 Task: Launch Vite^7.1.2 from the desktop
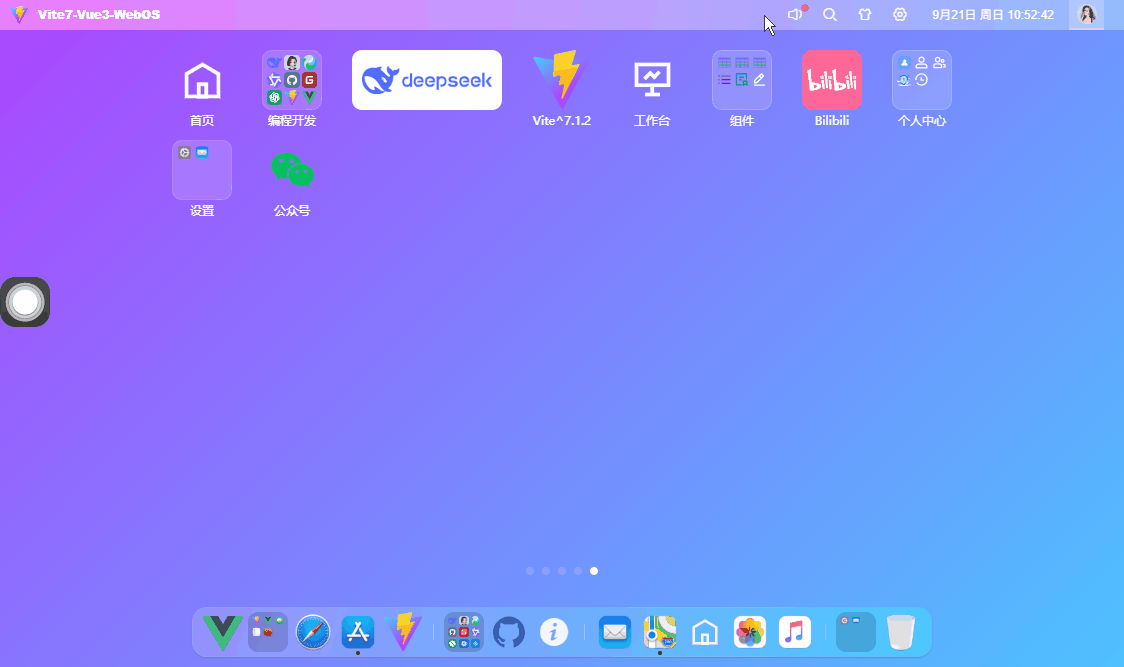pos(562,80)
